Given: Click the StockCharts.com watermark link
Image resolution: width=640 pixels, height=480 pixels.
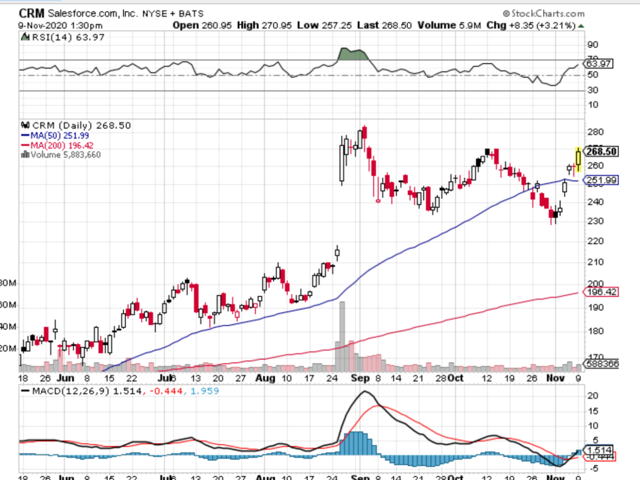Looking at the screenshot, I should (x=544, y=13).
